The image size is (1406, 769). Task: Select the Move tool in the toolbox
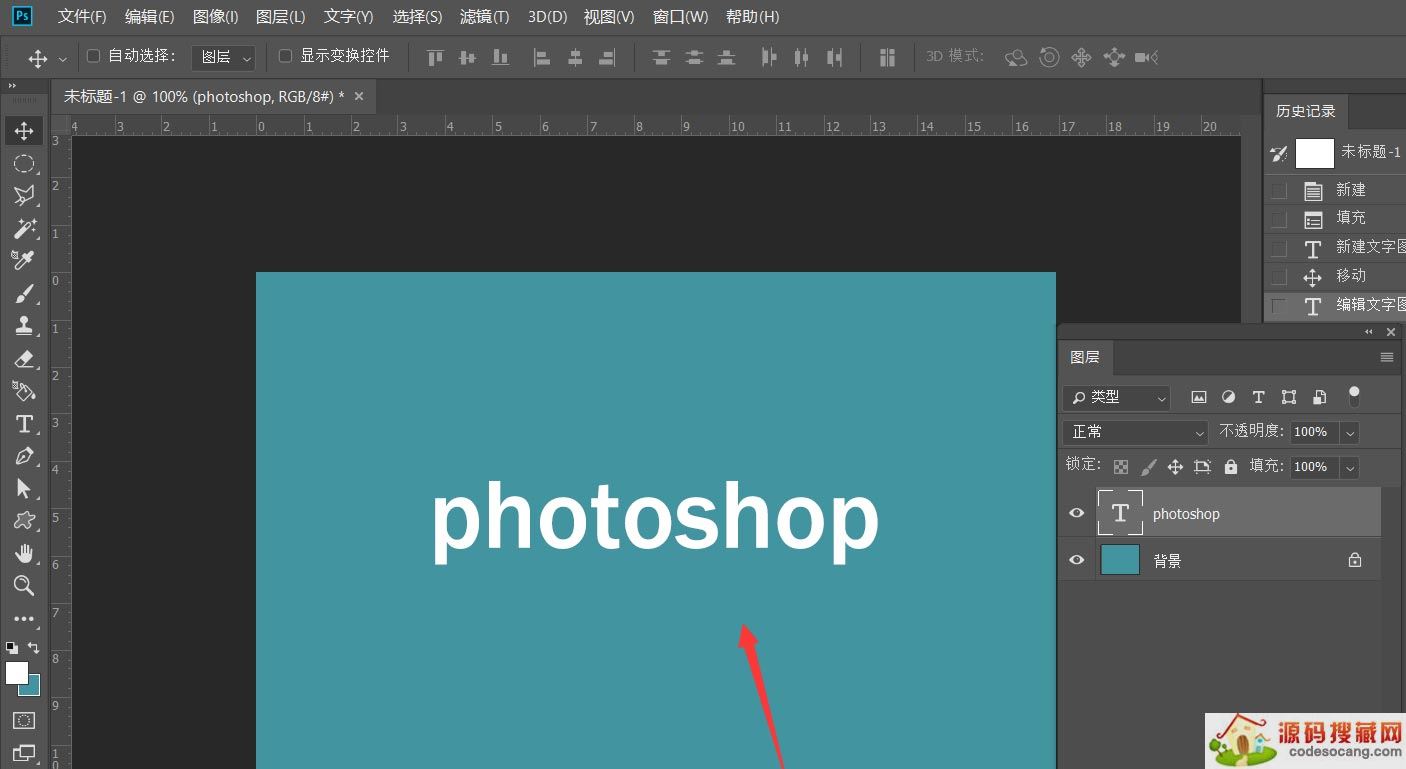[24, 131]
